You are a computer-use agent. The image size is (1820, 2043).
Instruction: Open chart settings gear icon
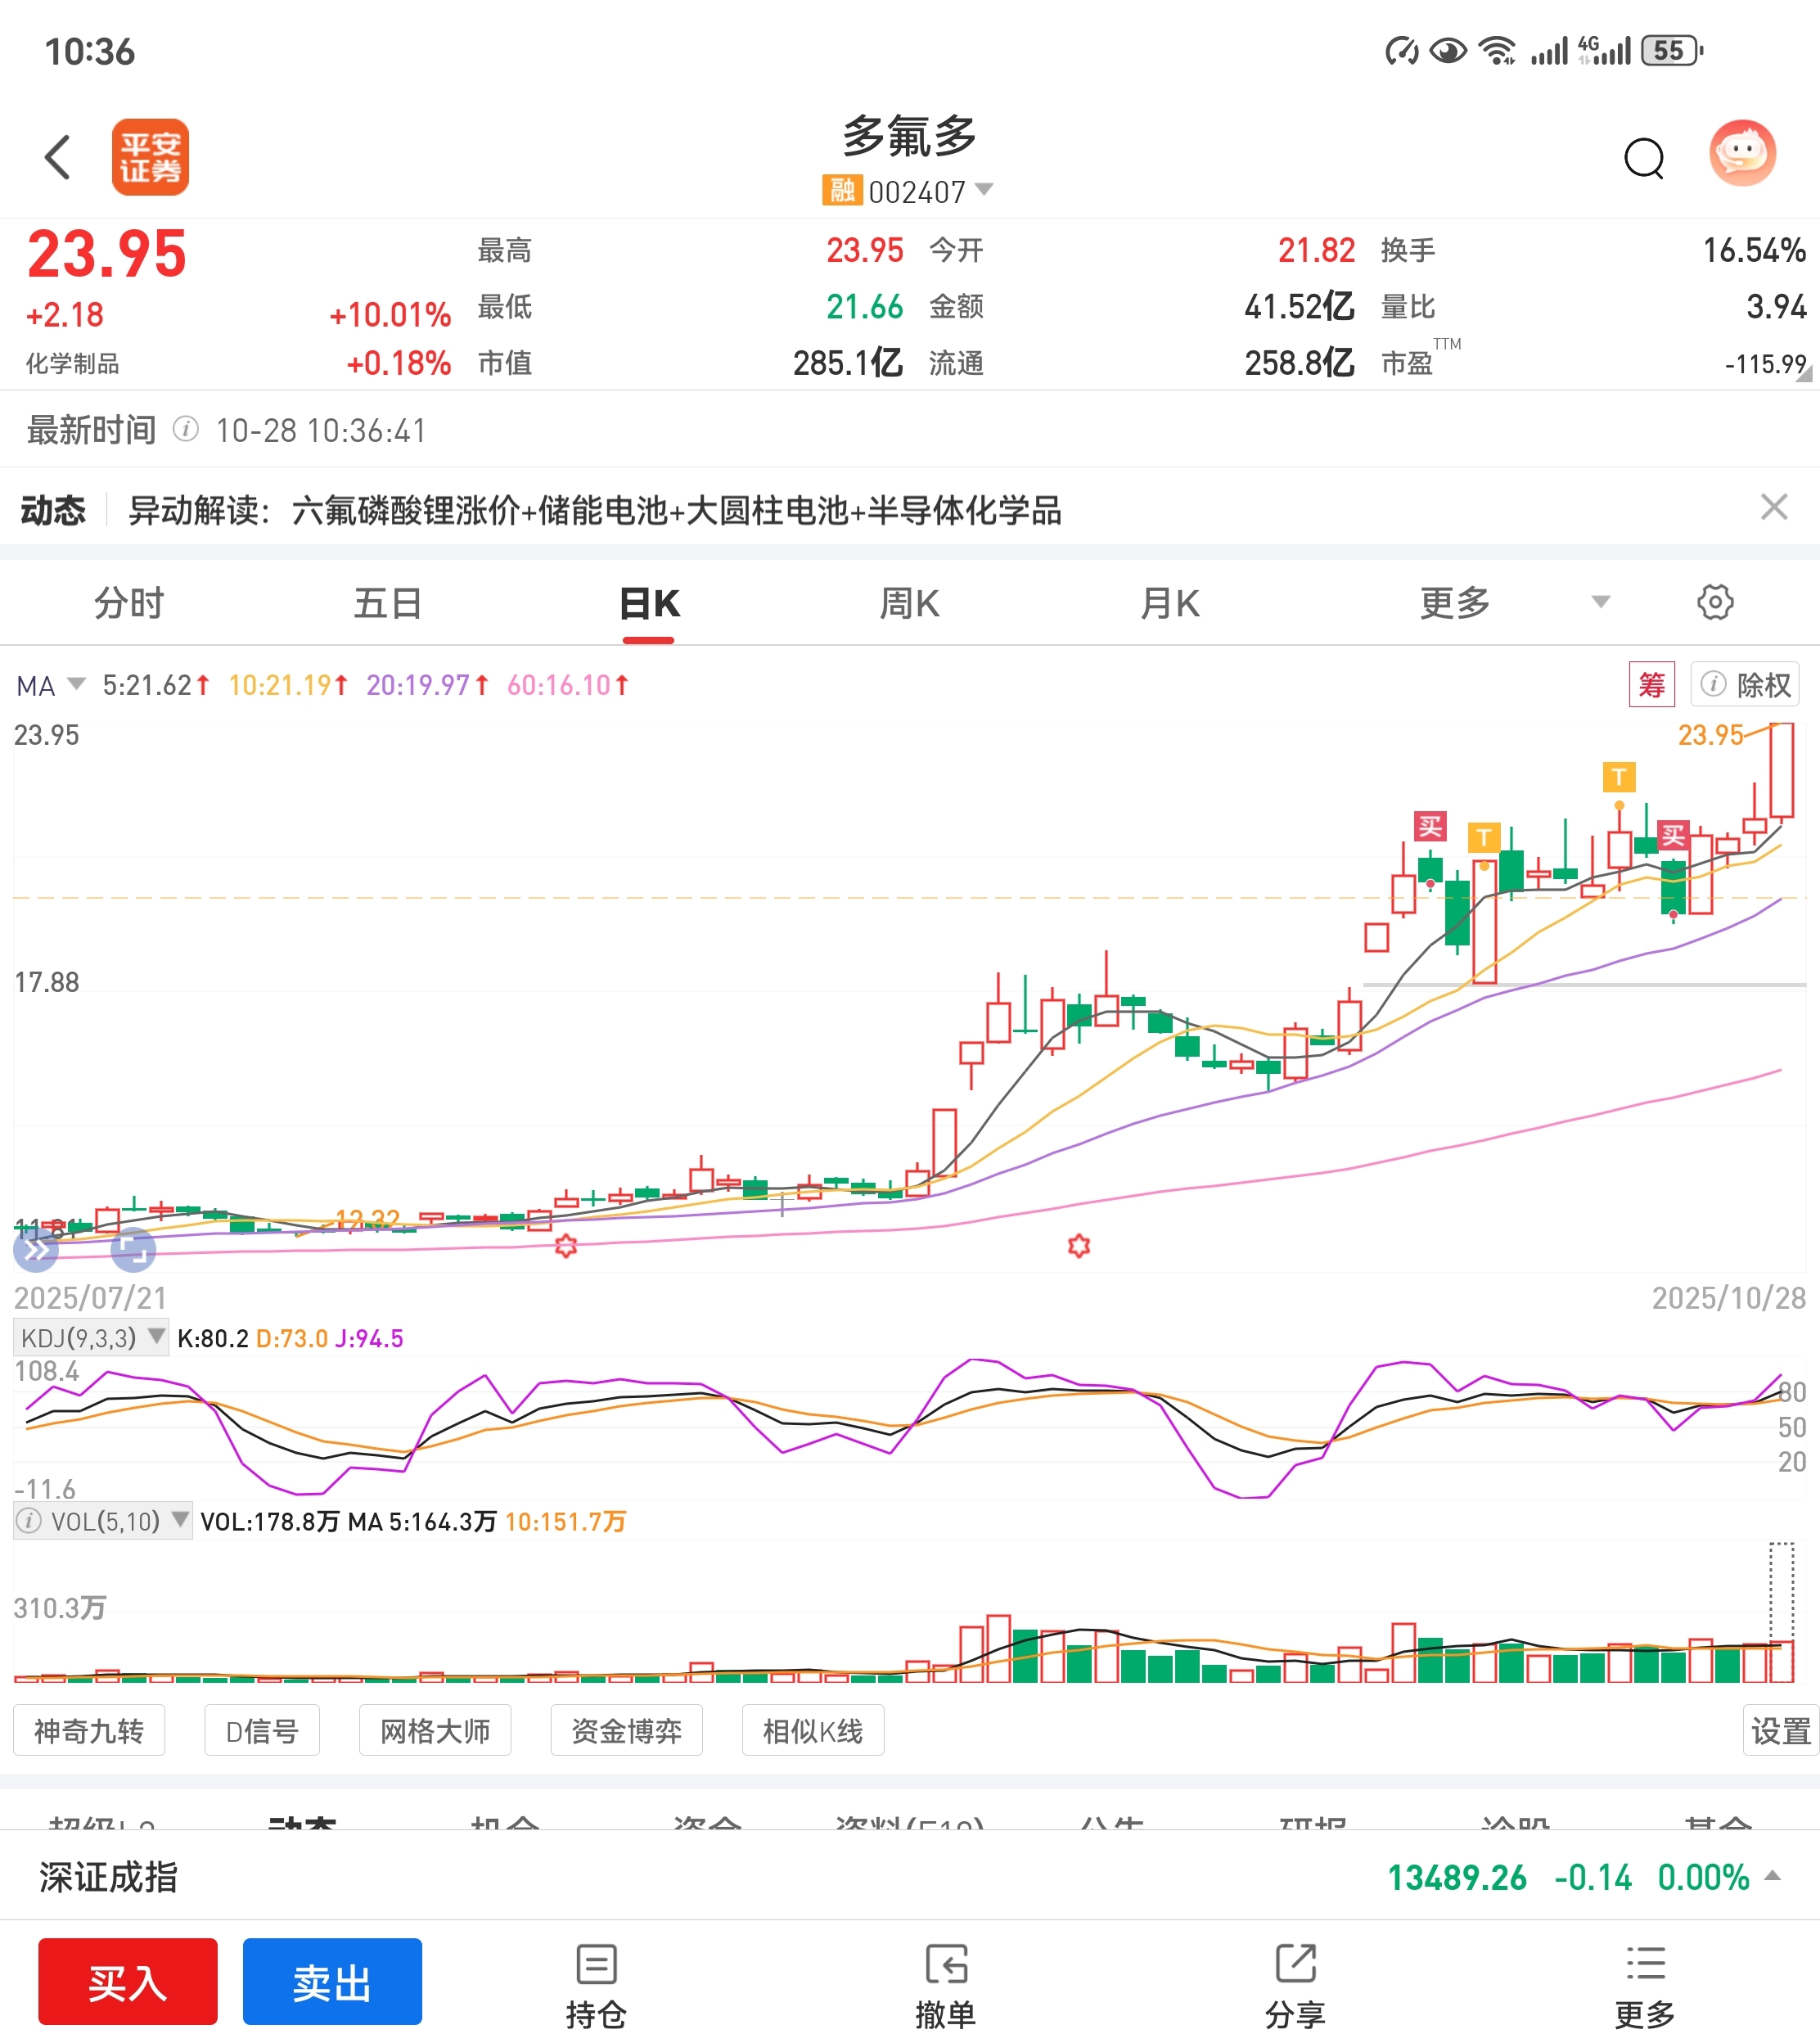point(1714,602)
